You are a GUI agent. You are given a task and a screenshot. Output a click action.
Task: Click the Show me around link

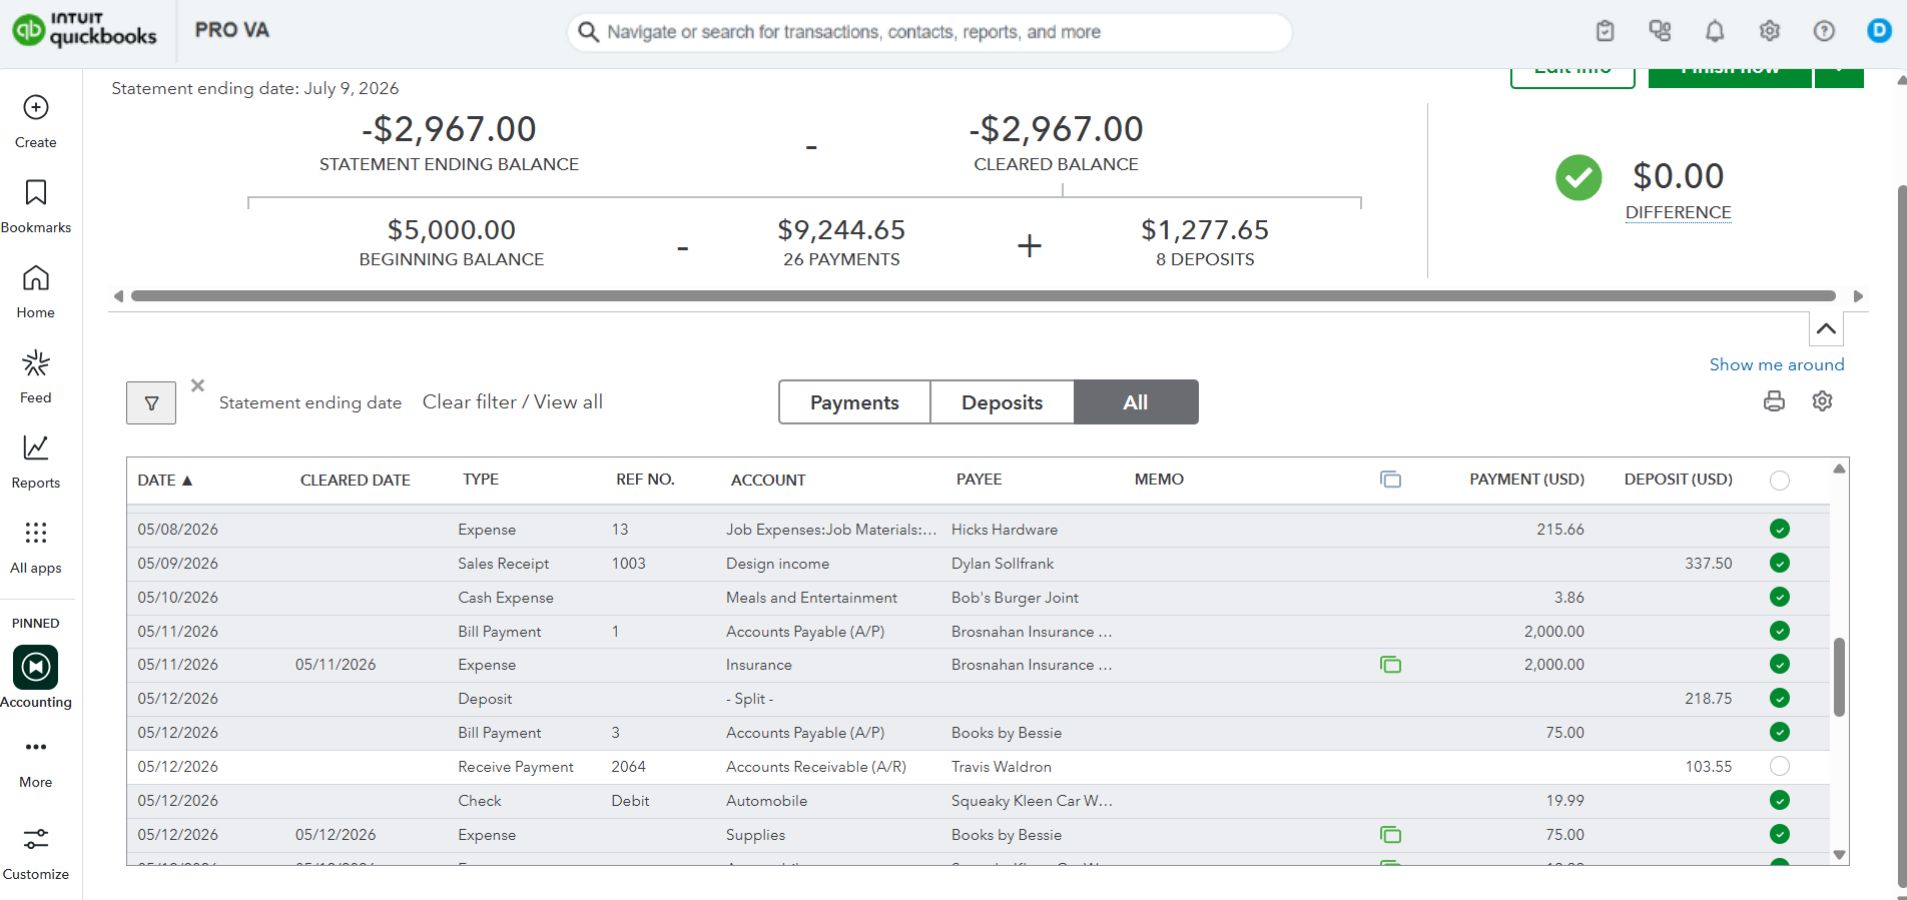[1777, 365]
